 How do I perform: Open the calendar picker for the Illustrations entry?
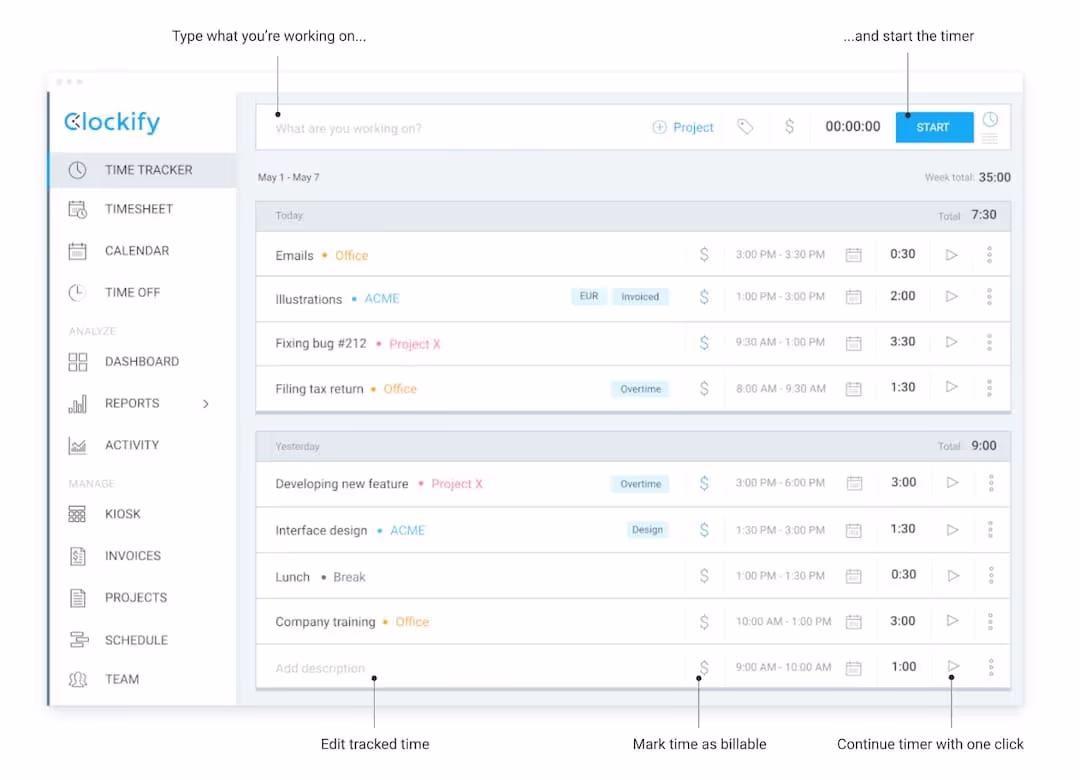[854, 296]
